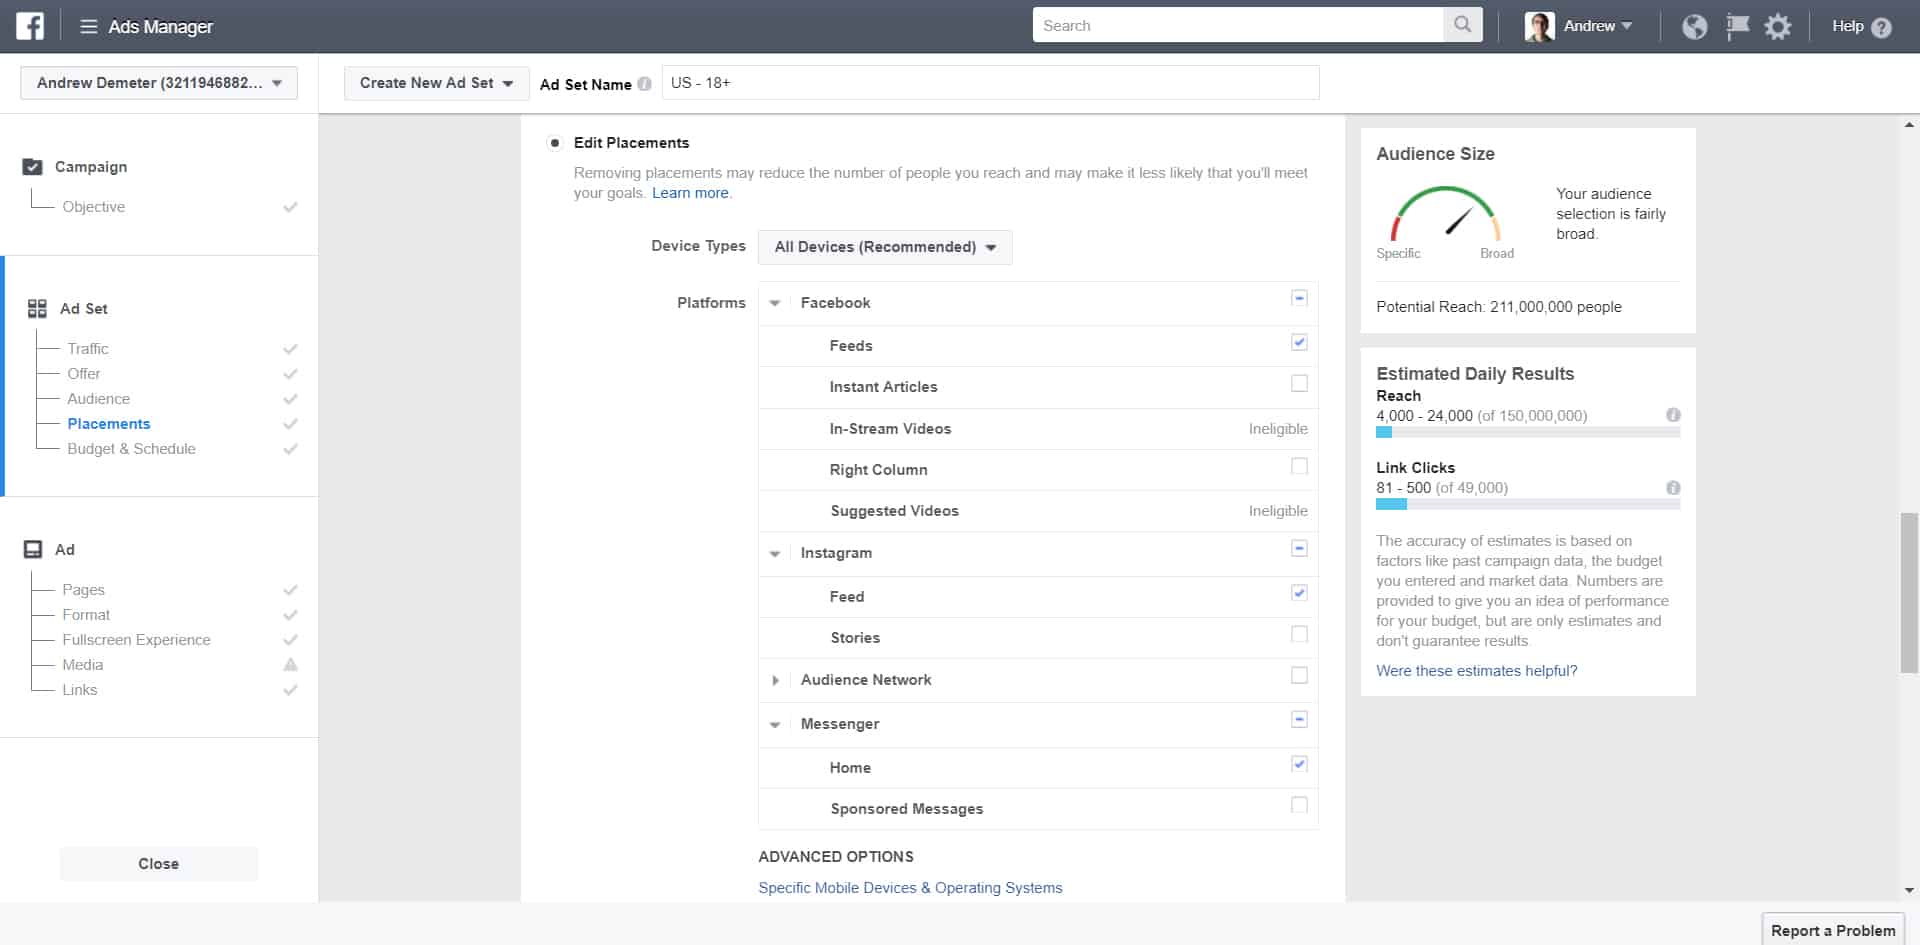Toggle the Facebook platform checkbox

(1299, 298)
